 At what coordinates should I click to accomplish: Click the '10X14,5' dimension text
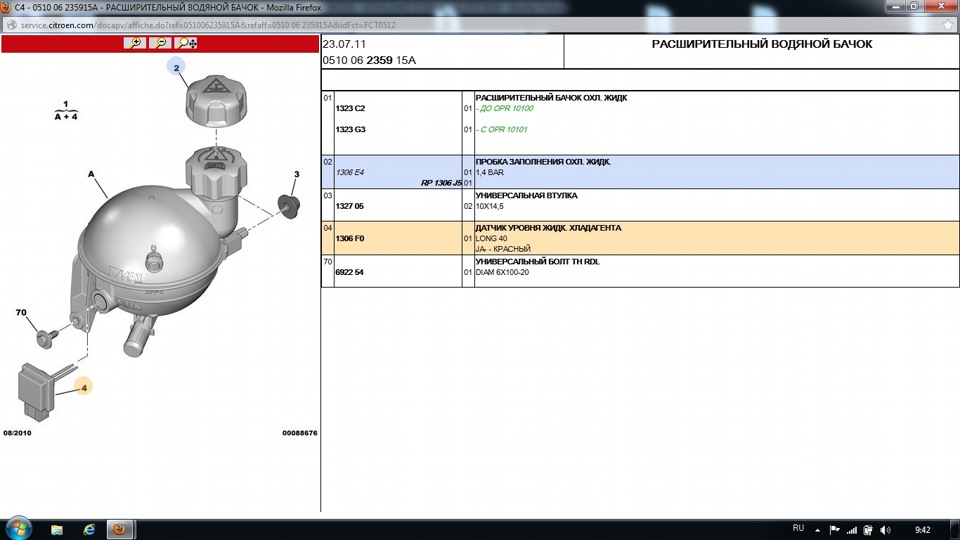[490, 206]
